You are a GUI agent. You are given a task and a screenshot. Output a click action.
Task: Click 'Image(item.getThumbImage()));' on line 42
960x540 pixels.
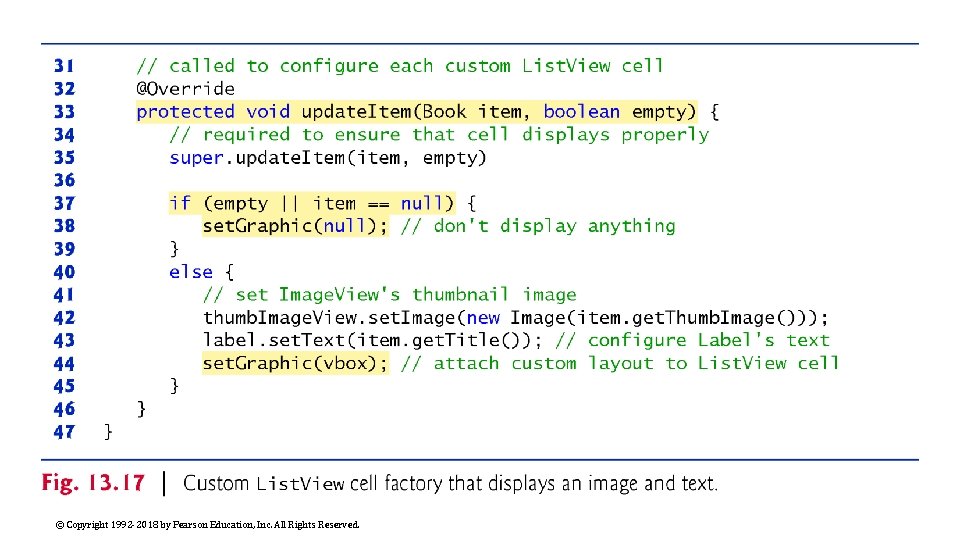point(669,318)
